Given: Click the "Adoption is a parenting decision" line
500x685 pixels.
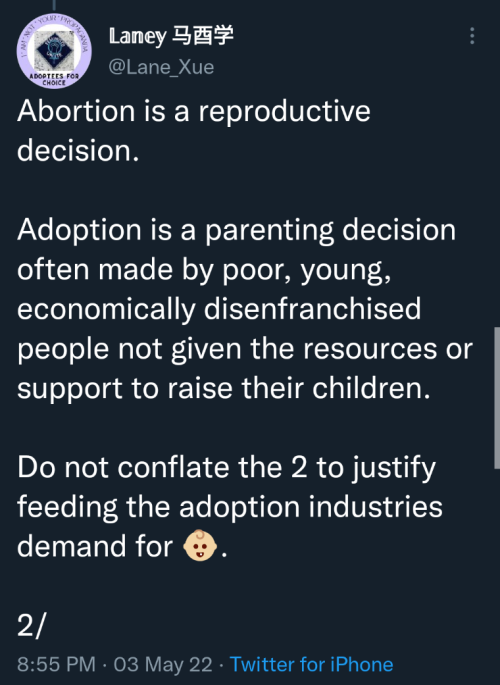Looking at the screenshot, I should [x=236, y=230].
